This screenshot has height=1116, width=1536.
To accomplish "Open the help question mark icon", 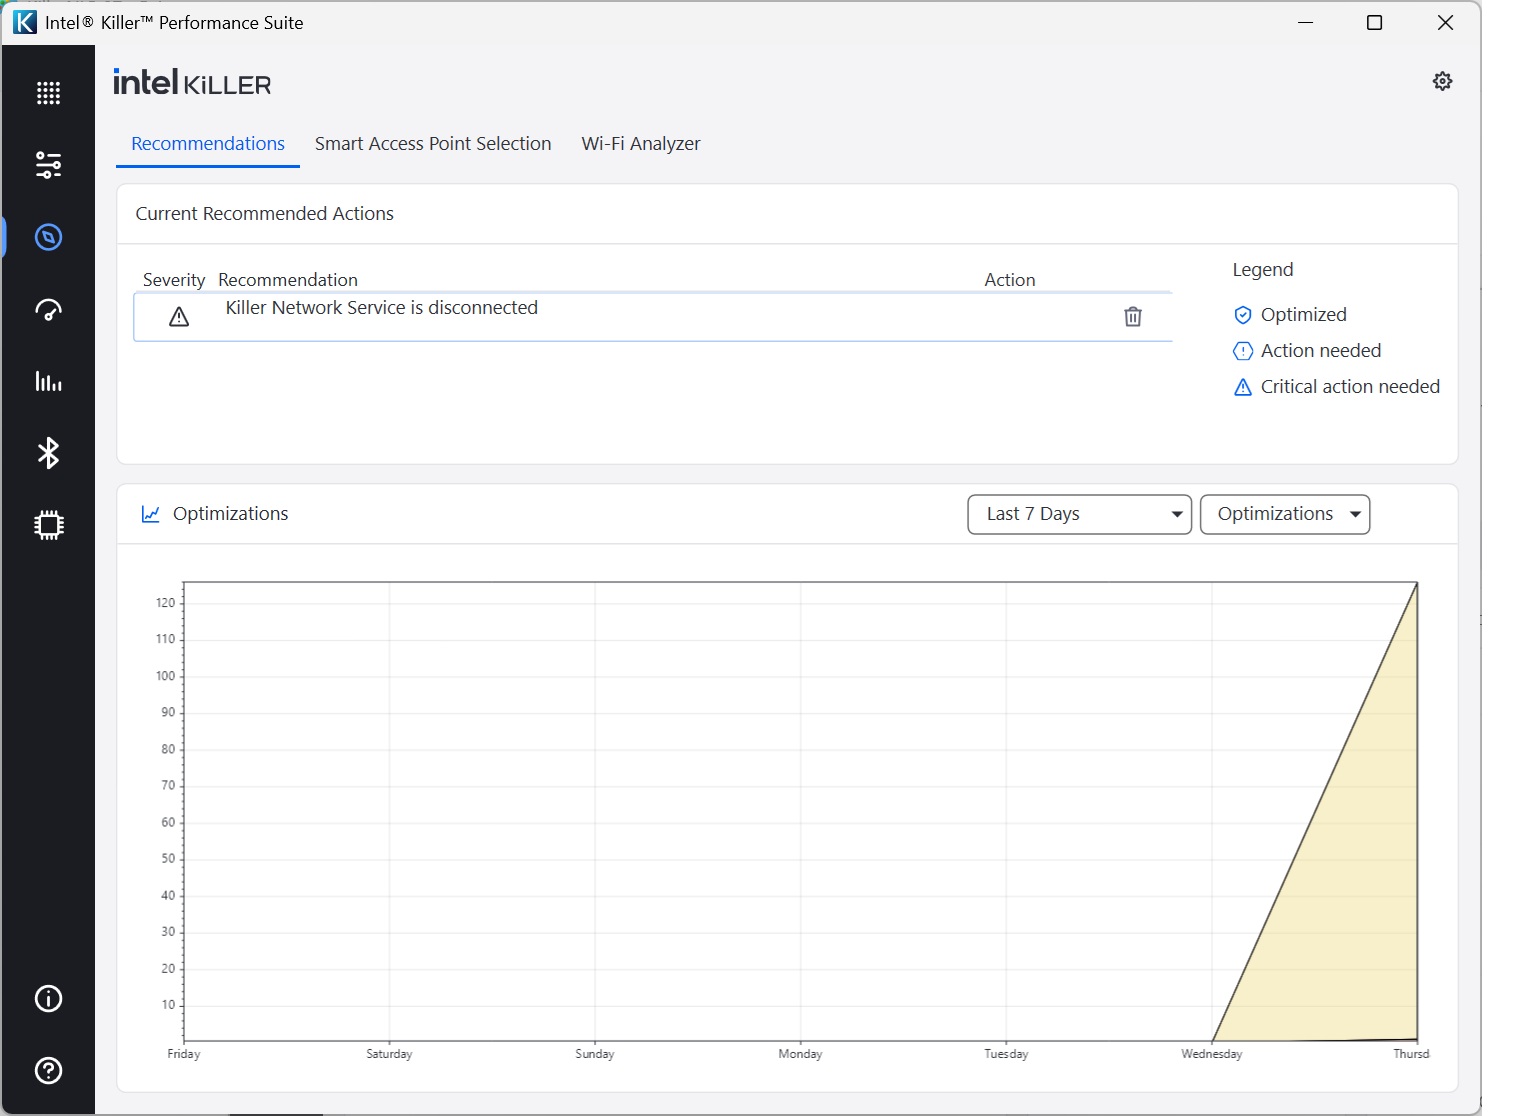I will coord(48,1071).
